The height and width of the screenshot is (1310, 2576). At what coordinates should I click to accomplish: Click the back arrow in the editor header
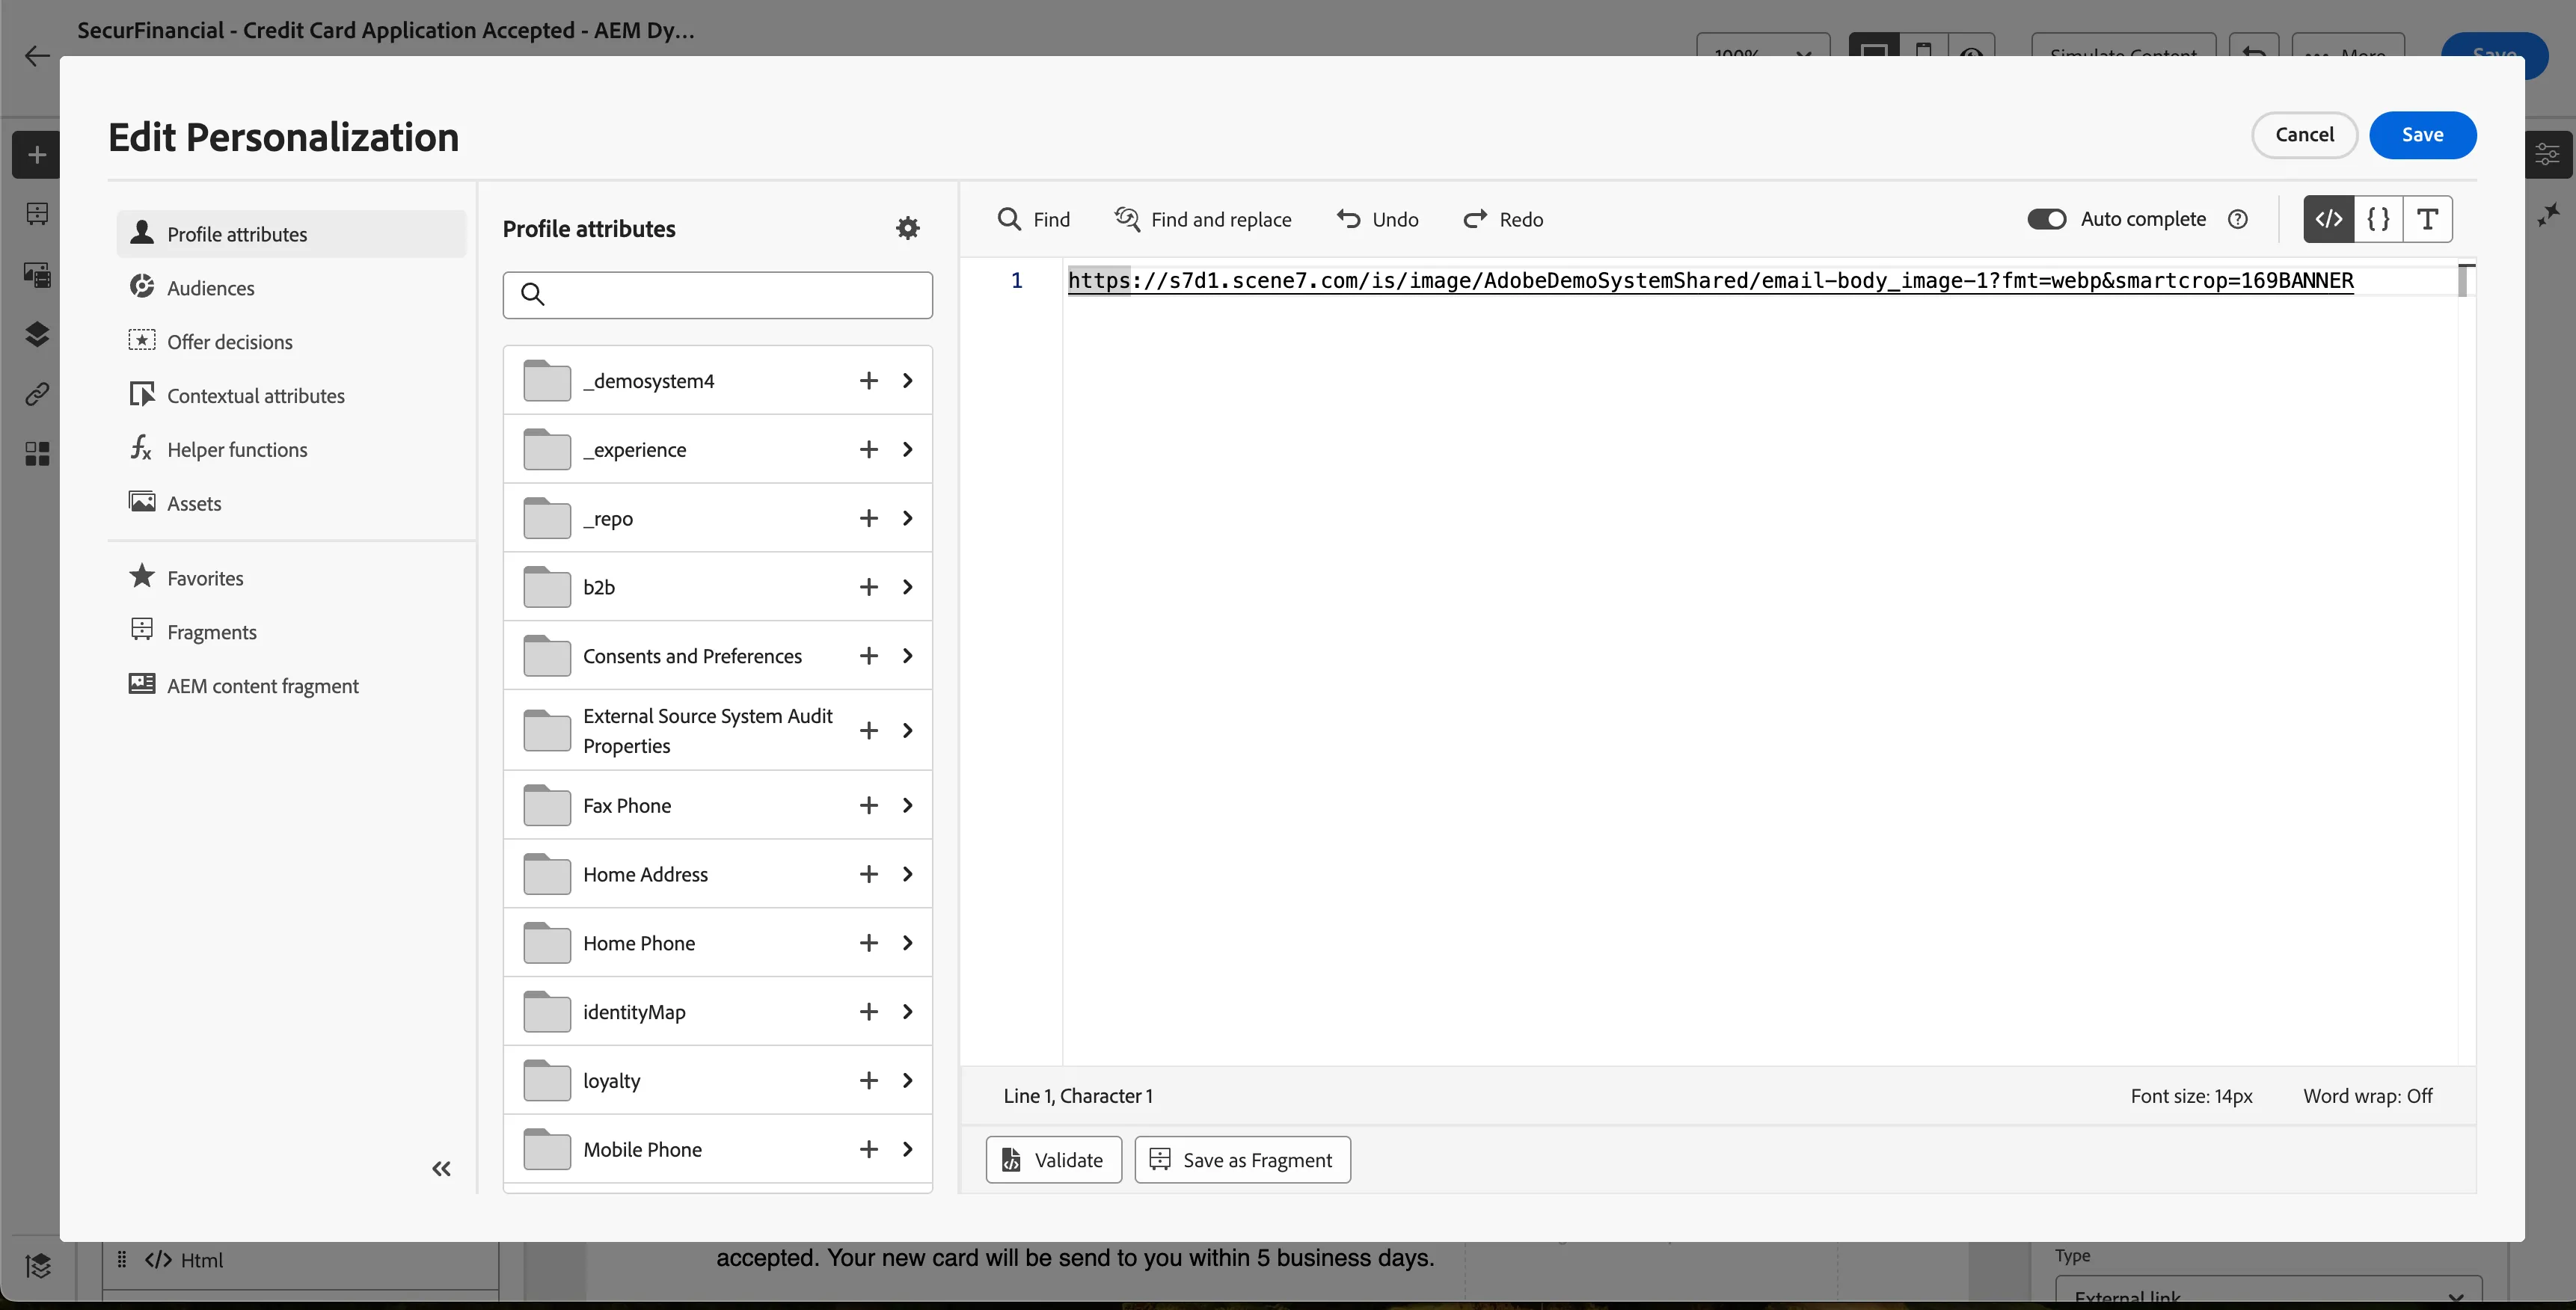(37, 55)
